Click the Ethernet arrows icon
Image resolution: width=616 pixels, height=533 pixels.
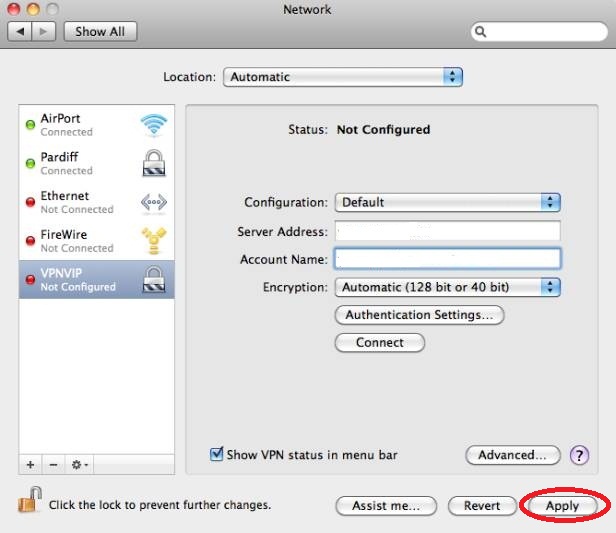153,203
